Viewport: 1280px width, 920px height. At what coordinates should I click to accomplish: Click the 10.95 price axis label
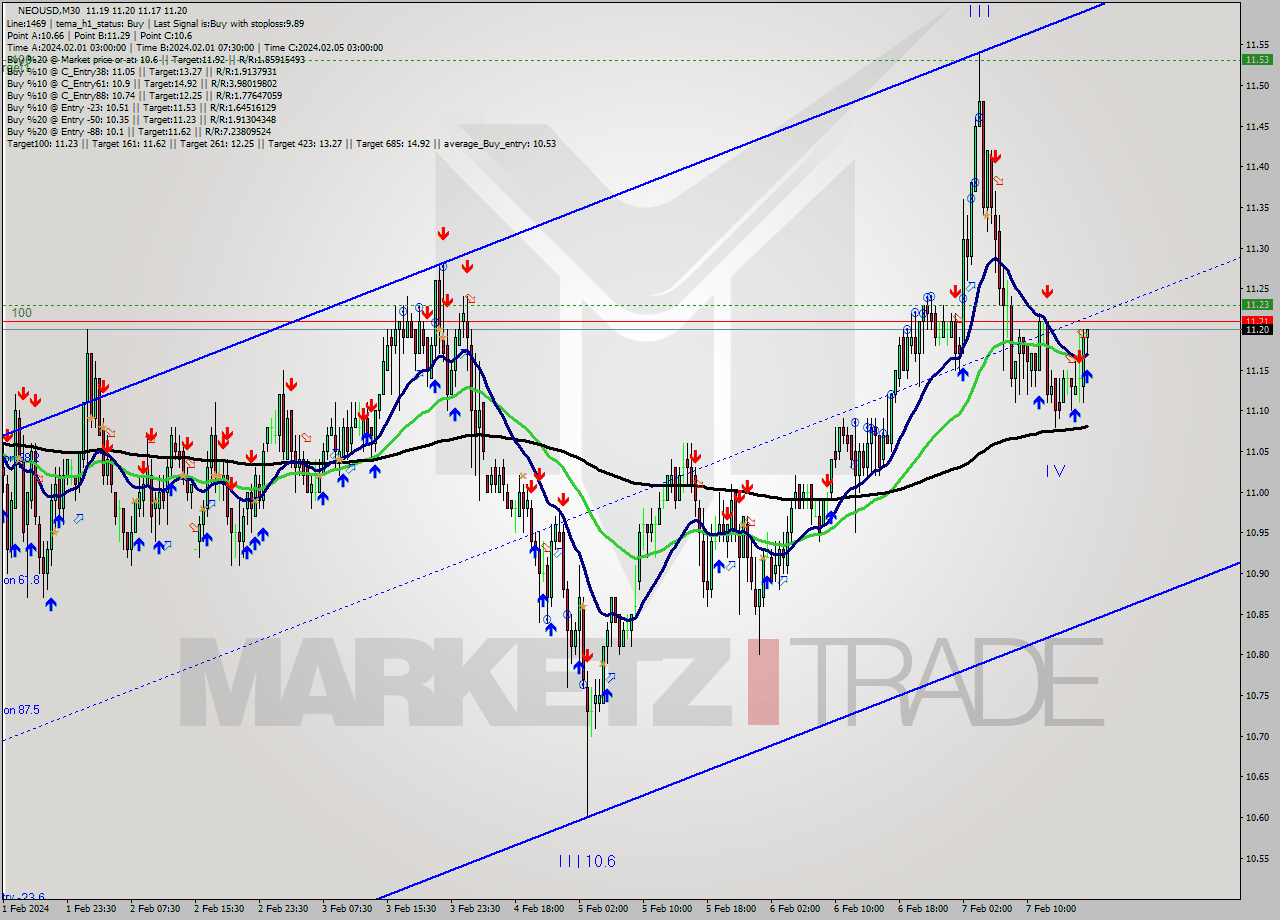pyautogui.click(x=1257, y=533)
